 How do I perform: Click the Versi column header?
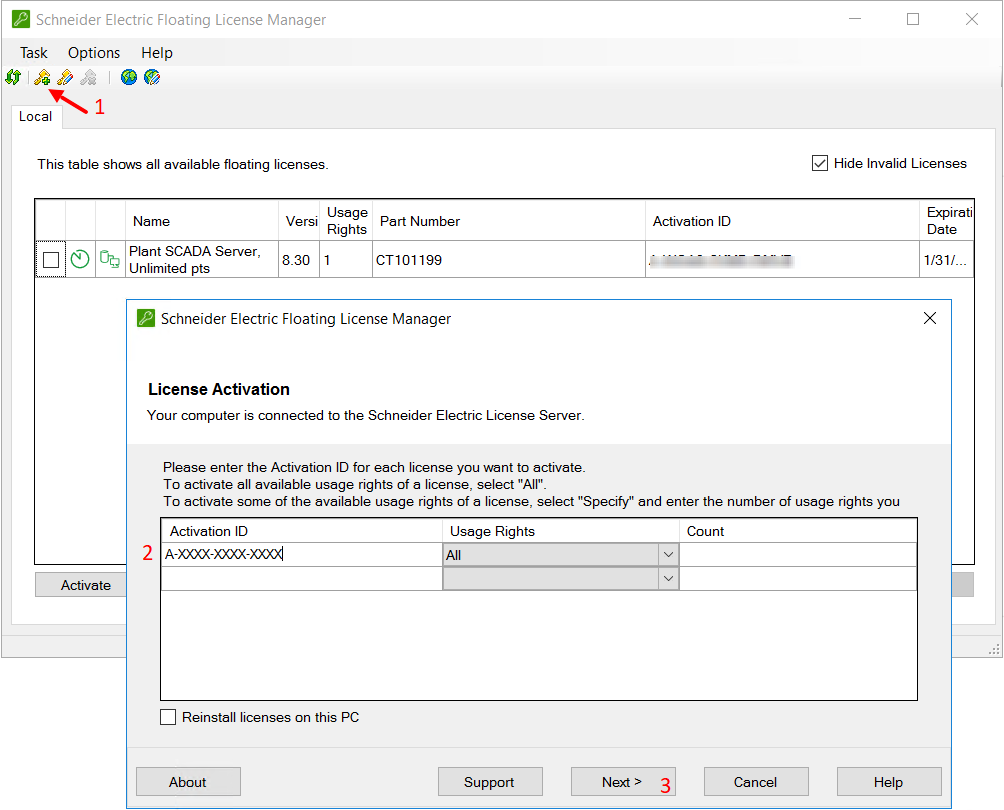299,221
